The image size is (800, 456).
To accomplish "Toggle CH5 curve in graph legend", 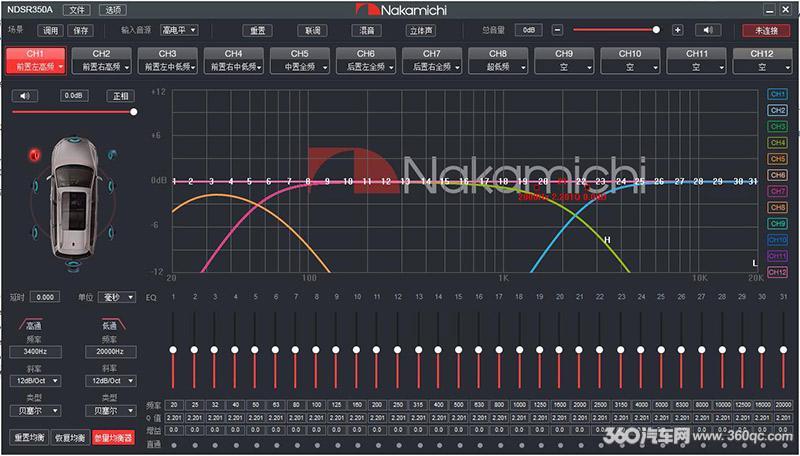I will pyautogui.click(x=777, y=159).
